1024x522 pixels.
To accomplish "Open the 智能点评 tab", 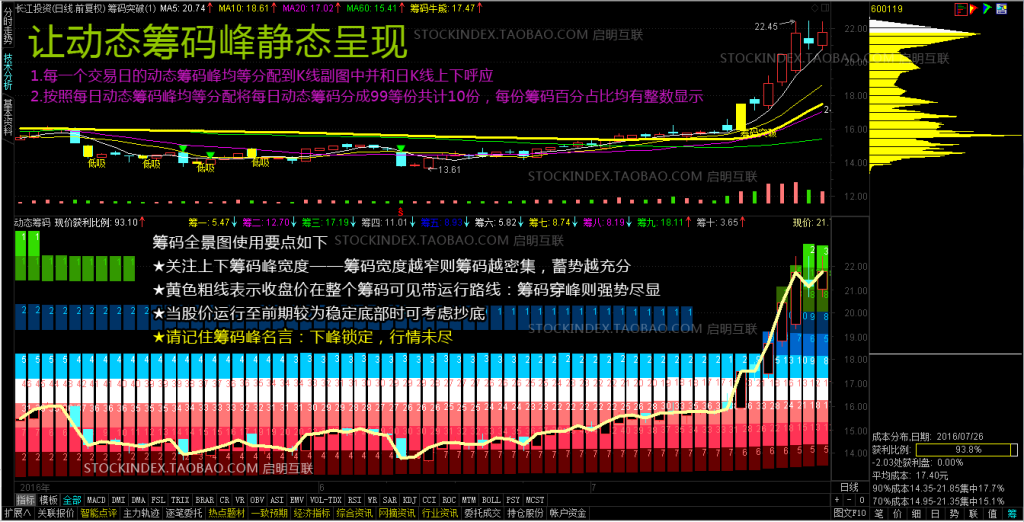I will 99,514.
